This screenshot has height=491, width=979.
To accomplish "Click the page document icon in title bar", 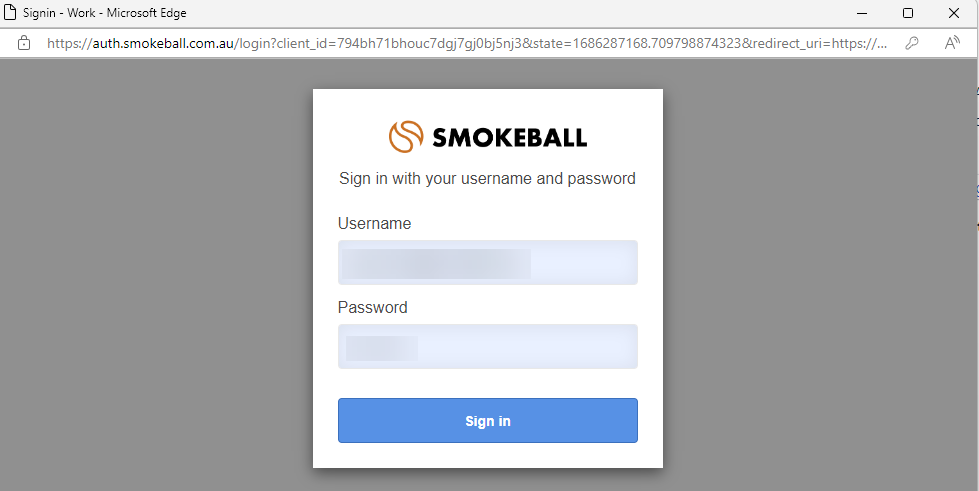I will pos(12,13).
